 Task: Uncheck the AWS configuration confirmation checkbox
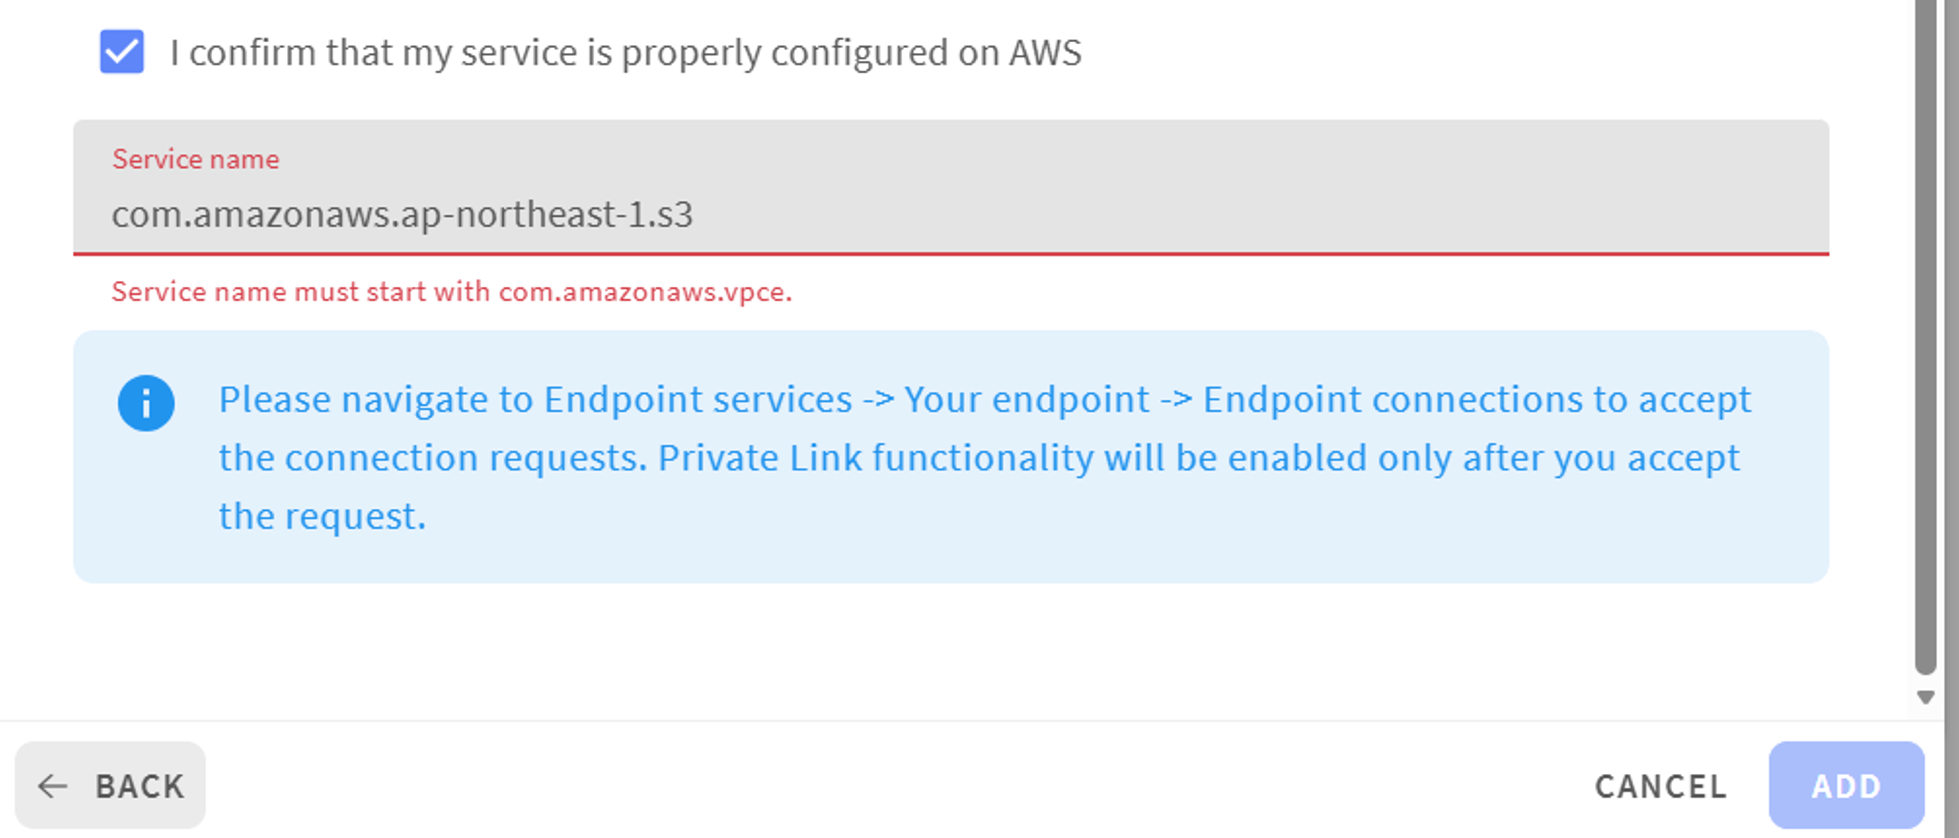(x=122, y=52)
